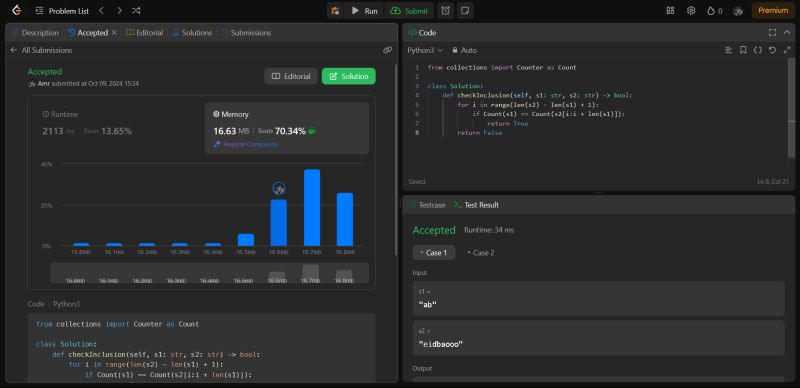Go back to All Submissions
This screenshot has height=388, width=800.
pyautogui.click(x=41, y=50)
